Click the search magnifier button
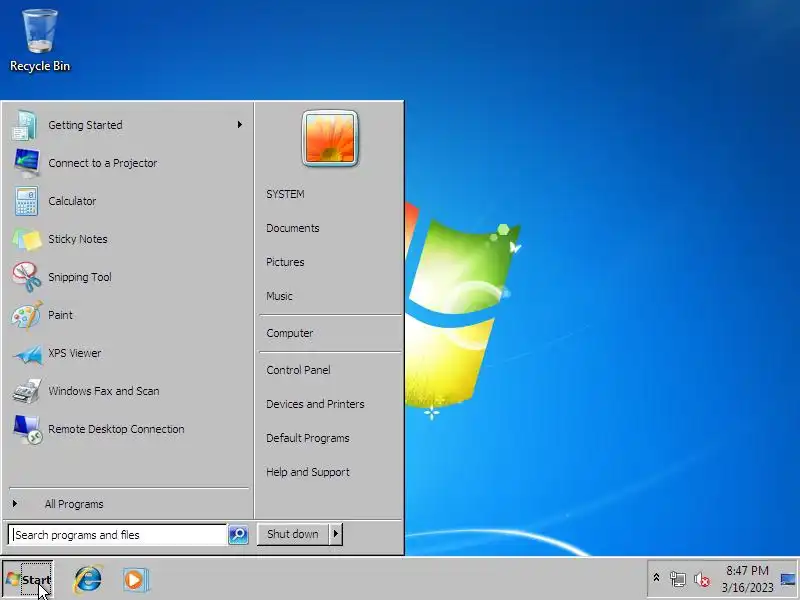Screen dimensions: 800x600 click(238, 534)
